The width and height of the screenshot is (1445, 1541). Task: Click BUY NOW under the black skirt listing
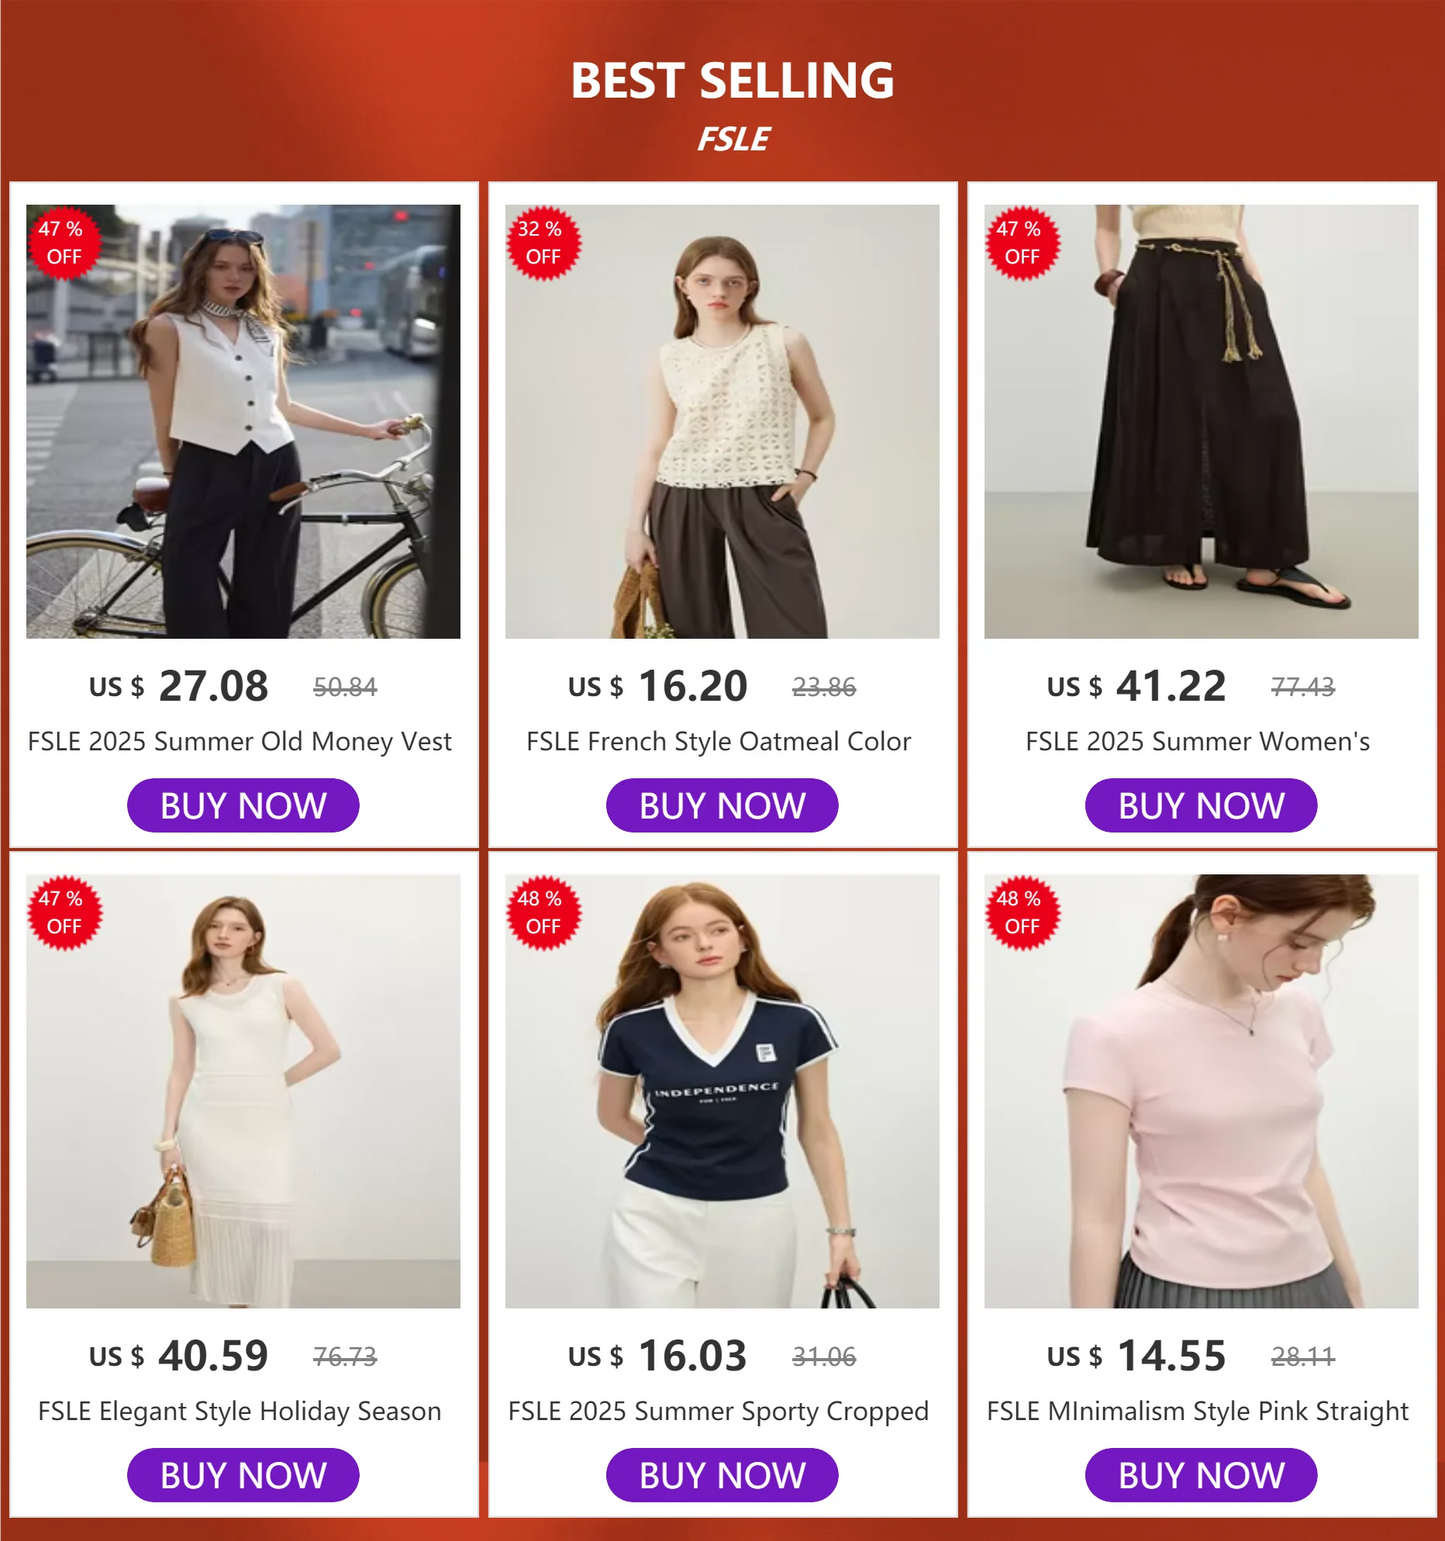[1199, 805]
